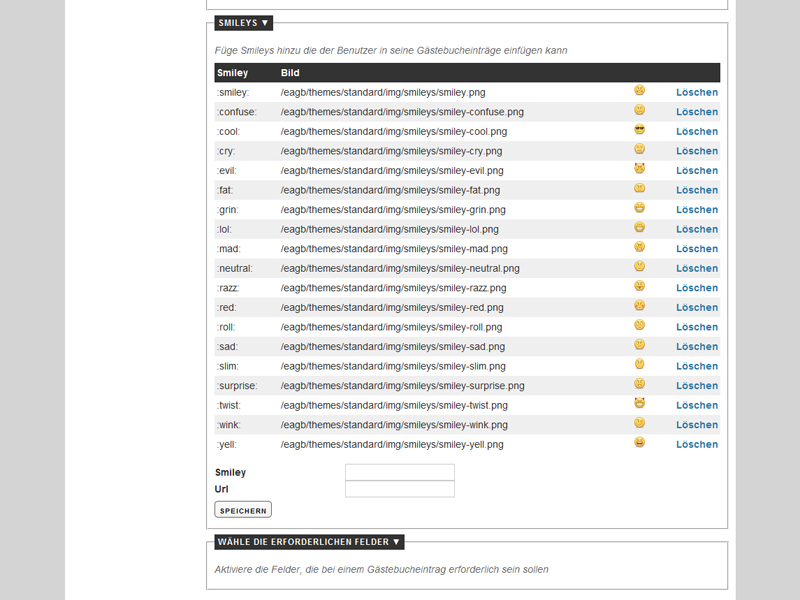The image size is (800, 600).
Task: Click the :sad: emoticon image
Action: (x=639, y=344)
